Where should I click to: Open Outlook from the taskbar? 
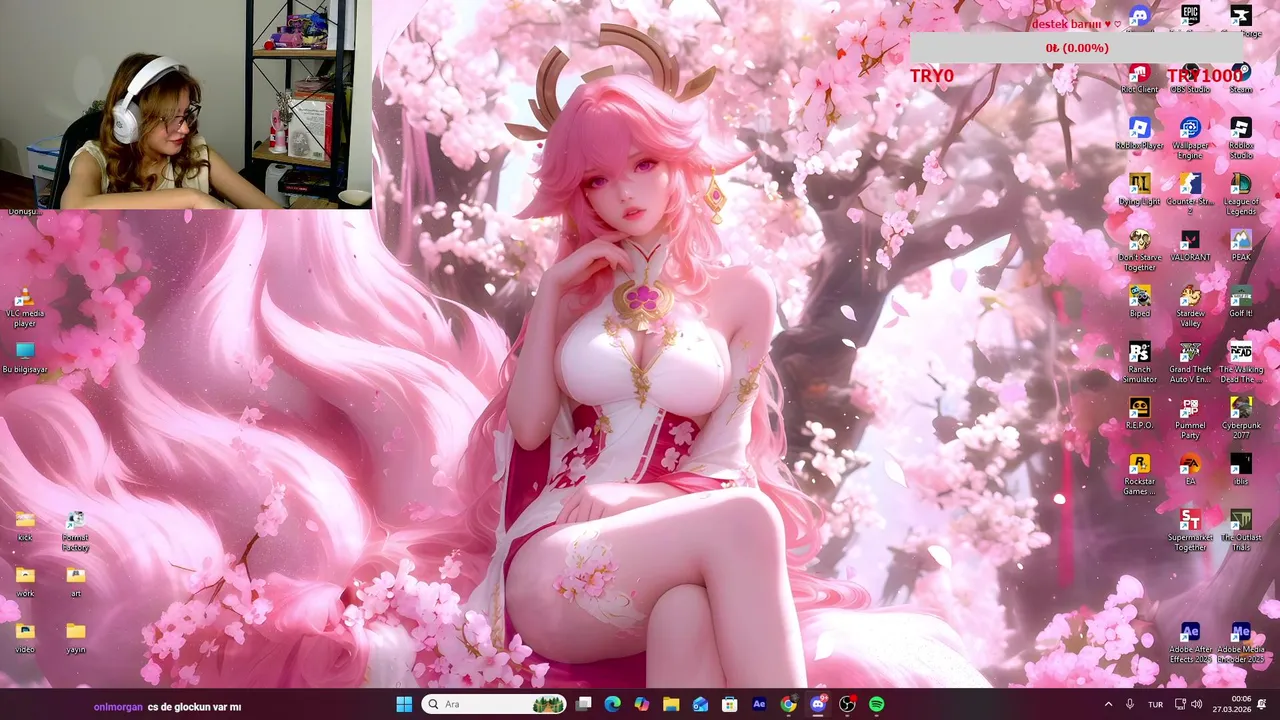700,704
